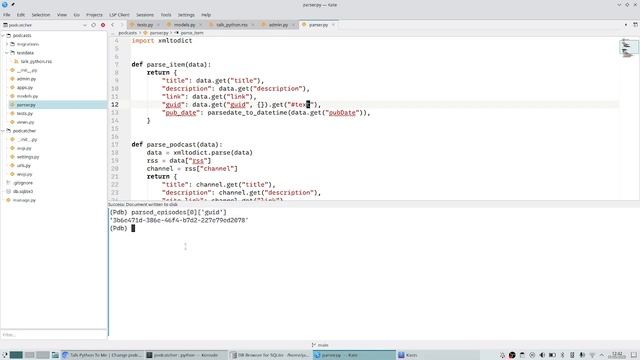
Task: Open .gitignore in project tree
Action: pyautogui.click(x=22, y=183)
